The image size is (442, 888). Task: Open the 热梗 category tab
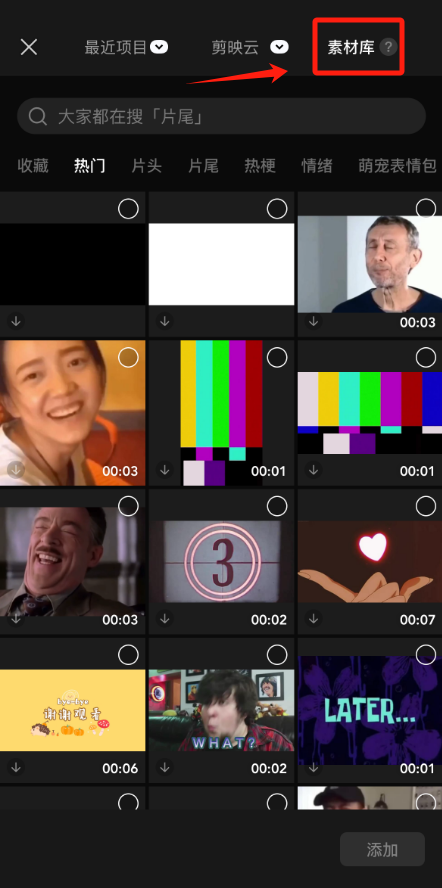tap(260, 166)
